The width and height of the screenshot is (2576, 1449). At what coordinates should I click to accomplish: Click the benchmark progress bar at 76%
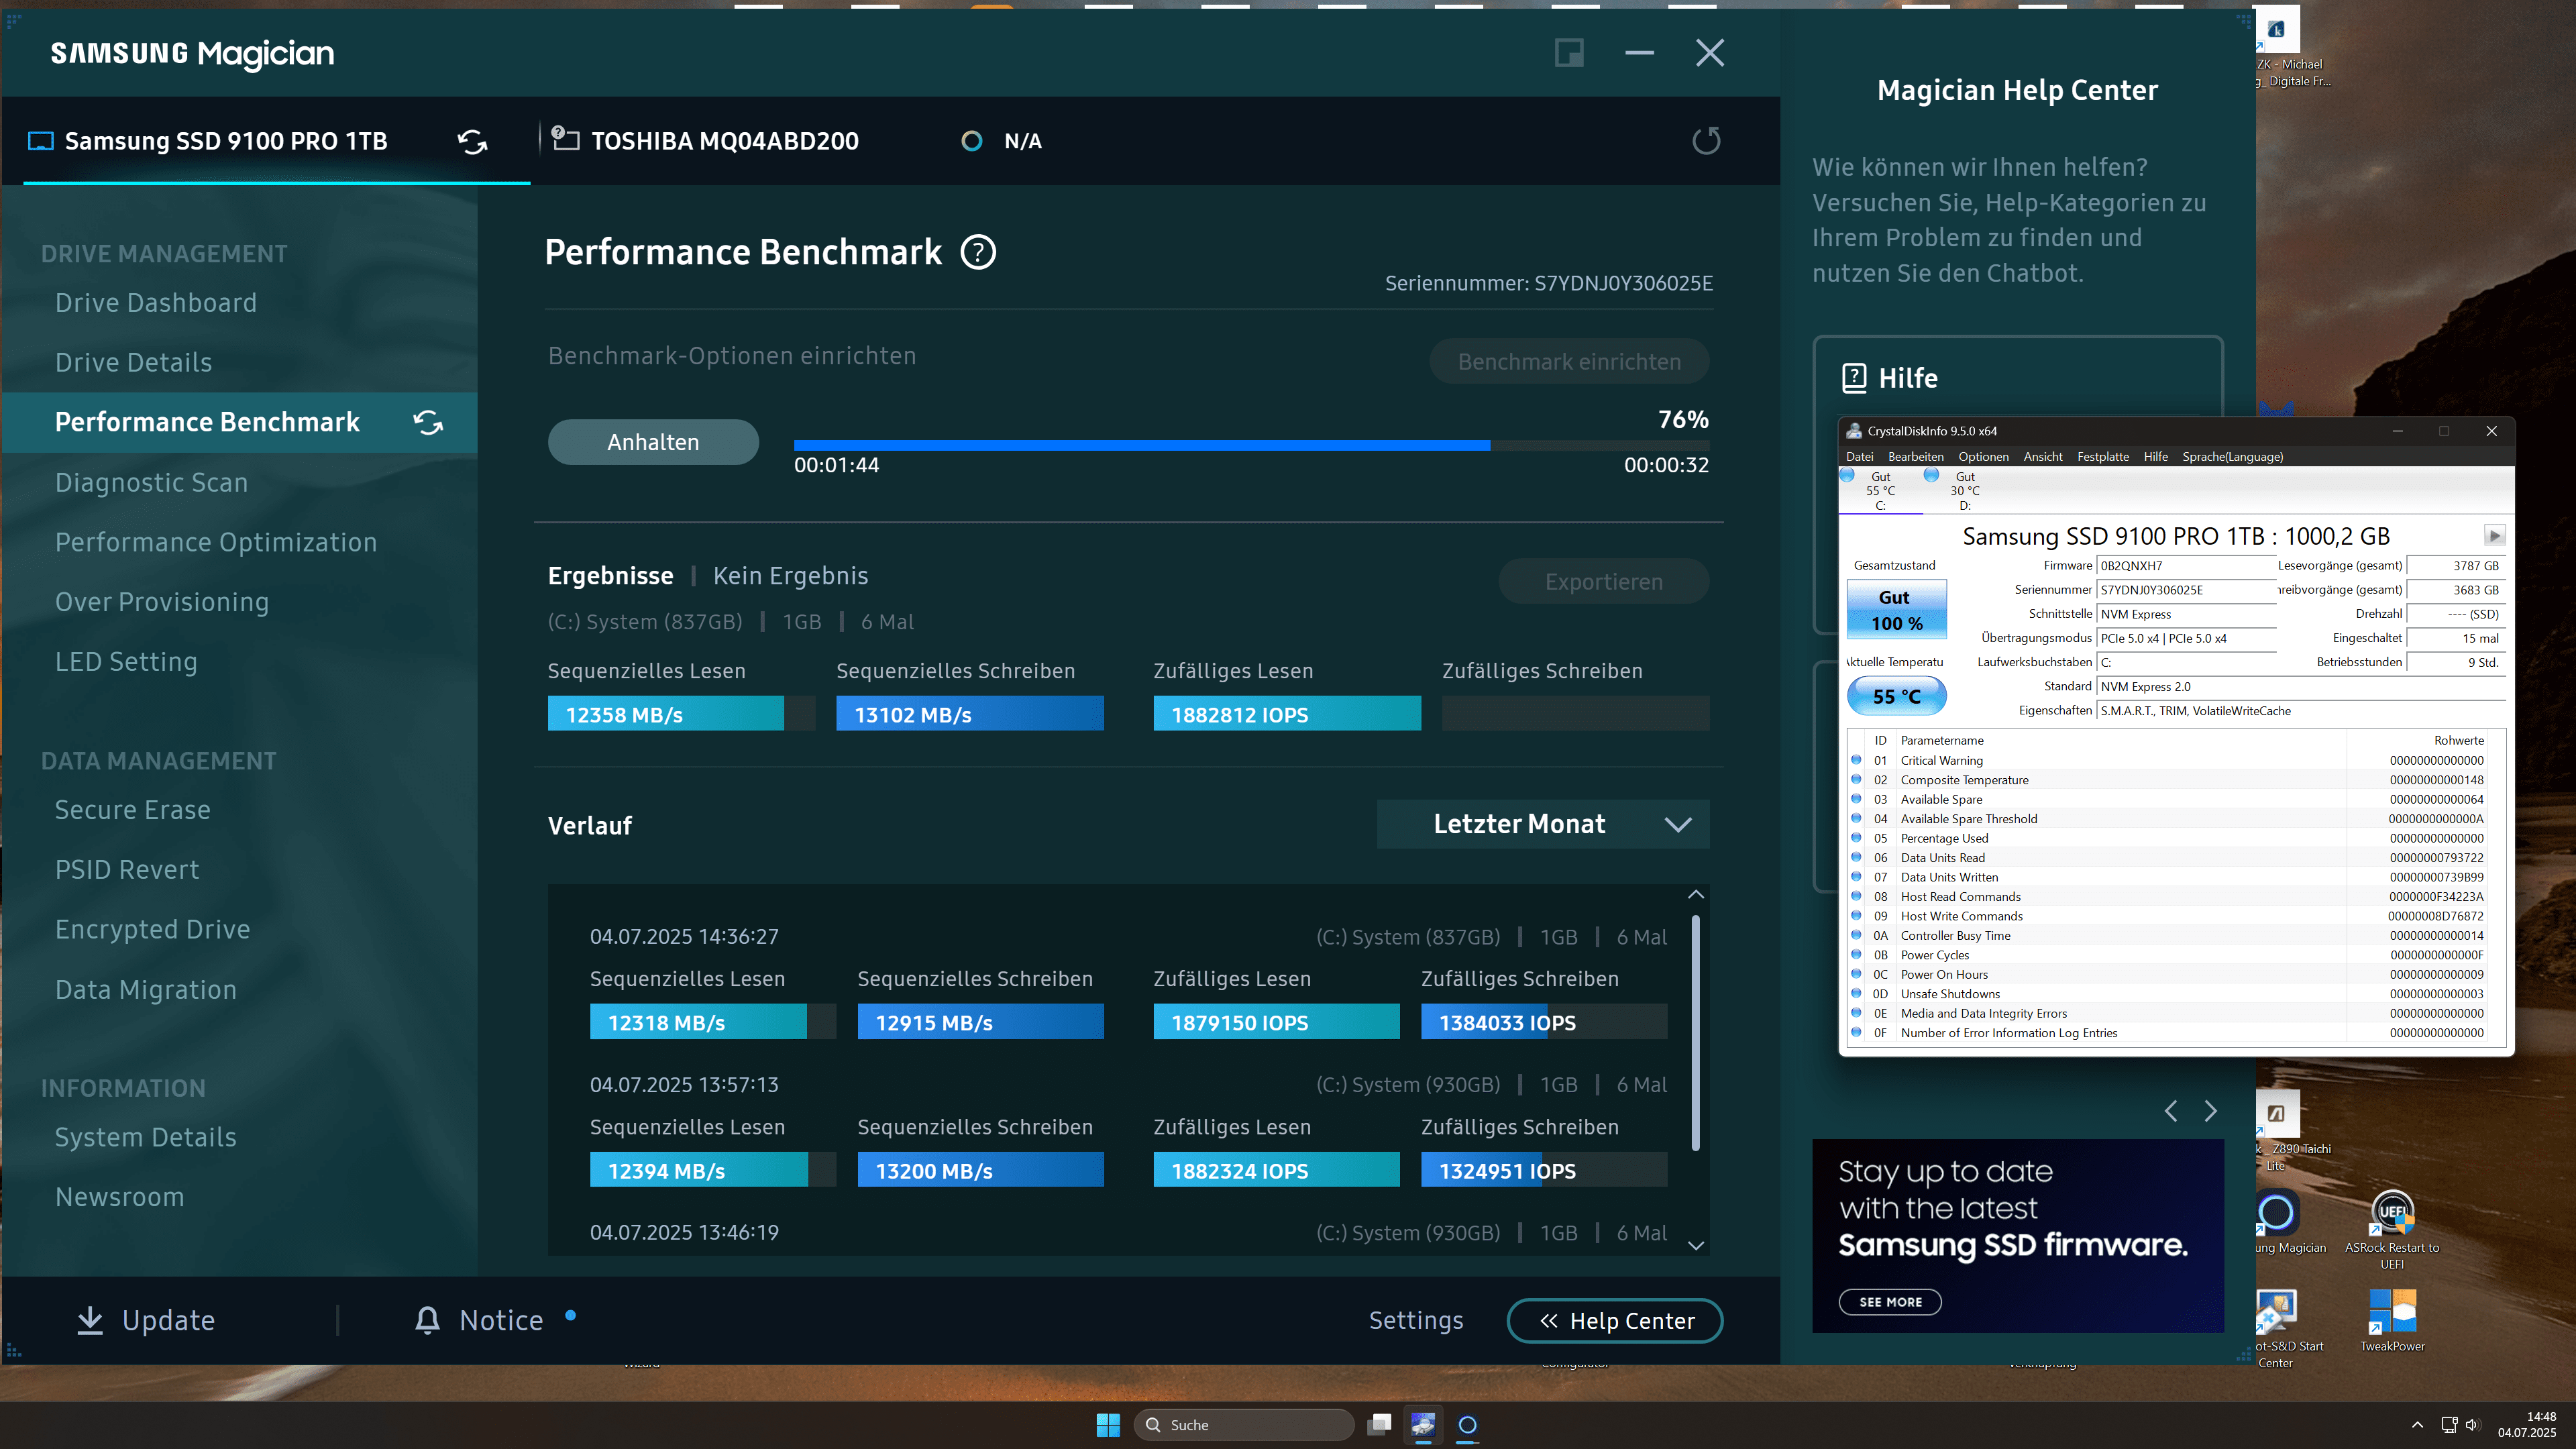tap(1251, 445)
